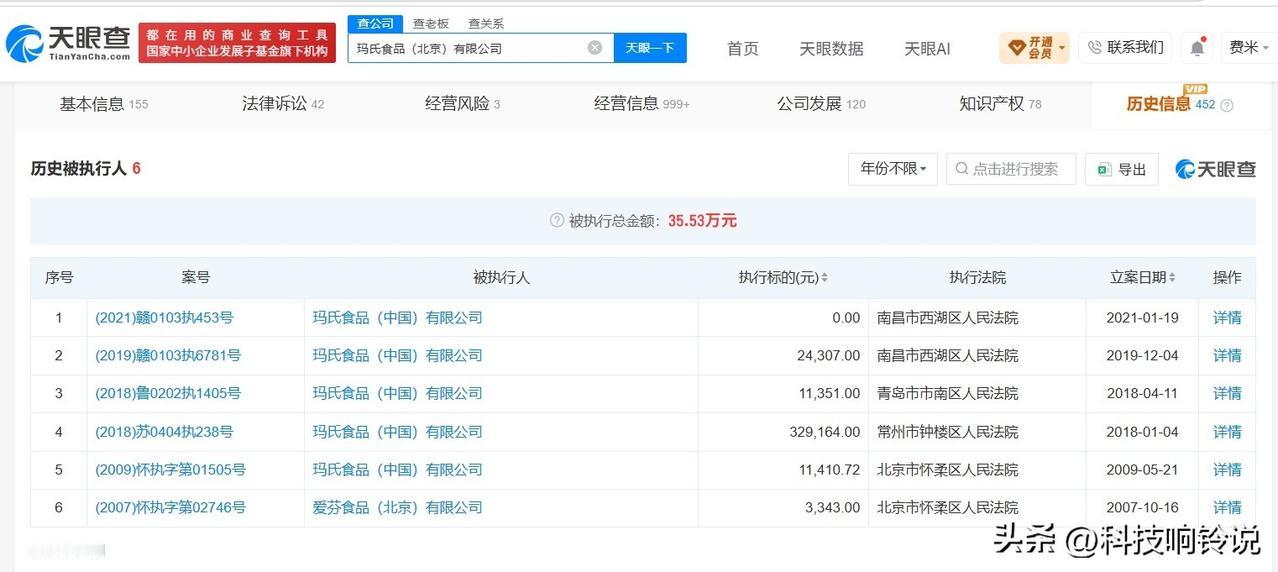Click 详情 for the 2009-05-21 case
Image resolution: width=1278 pixels, height=572 pixels.
1227,470
